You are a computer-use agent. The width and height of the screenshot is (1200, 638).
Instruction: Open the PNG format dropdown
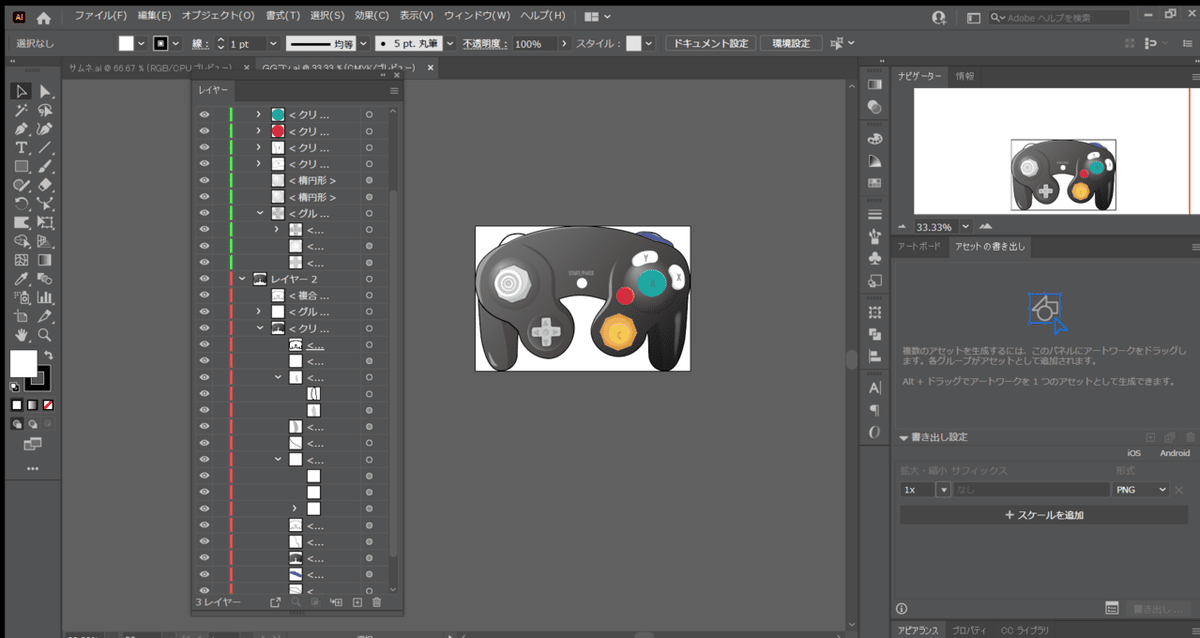point(1142,490)
